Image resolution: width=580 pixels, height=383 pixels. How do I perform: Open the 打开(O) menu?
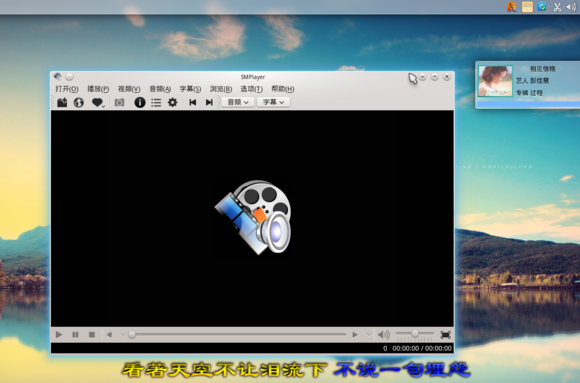(67, 89)
